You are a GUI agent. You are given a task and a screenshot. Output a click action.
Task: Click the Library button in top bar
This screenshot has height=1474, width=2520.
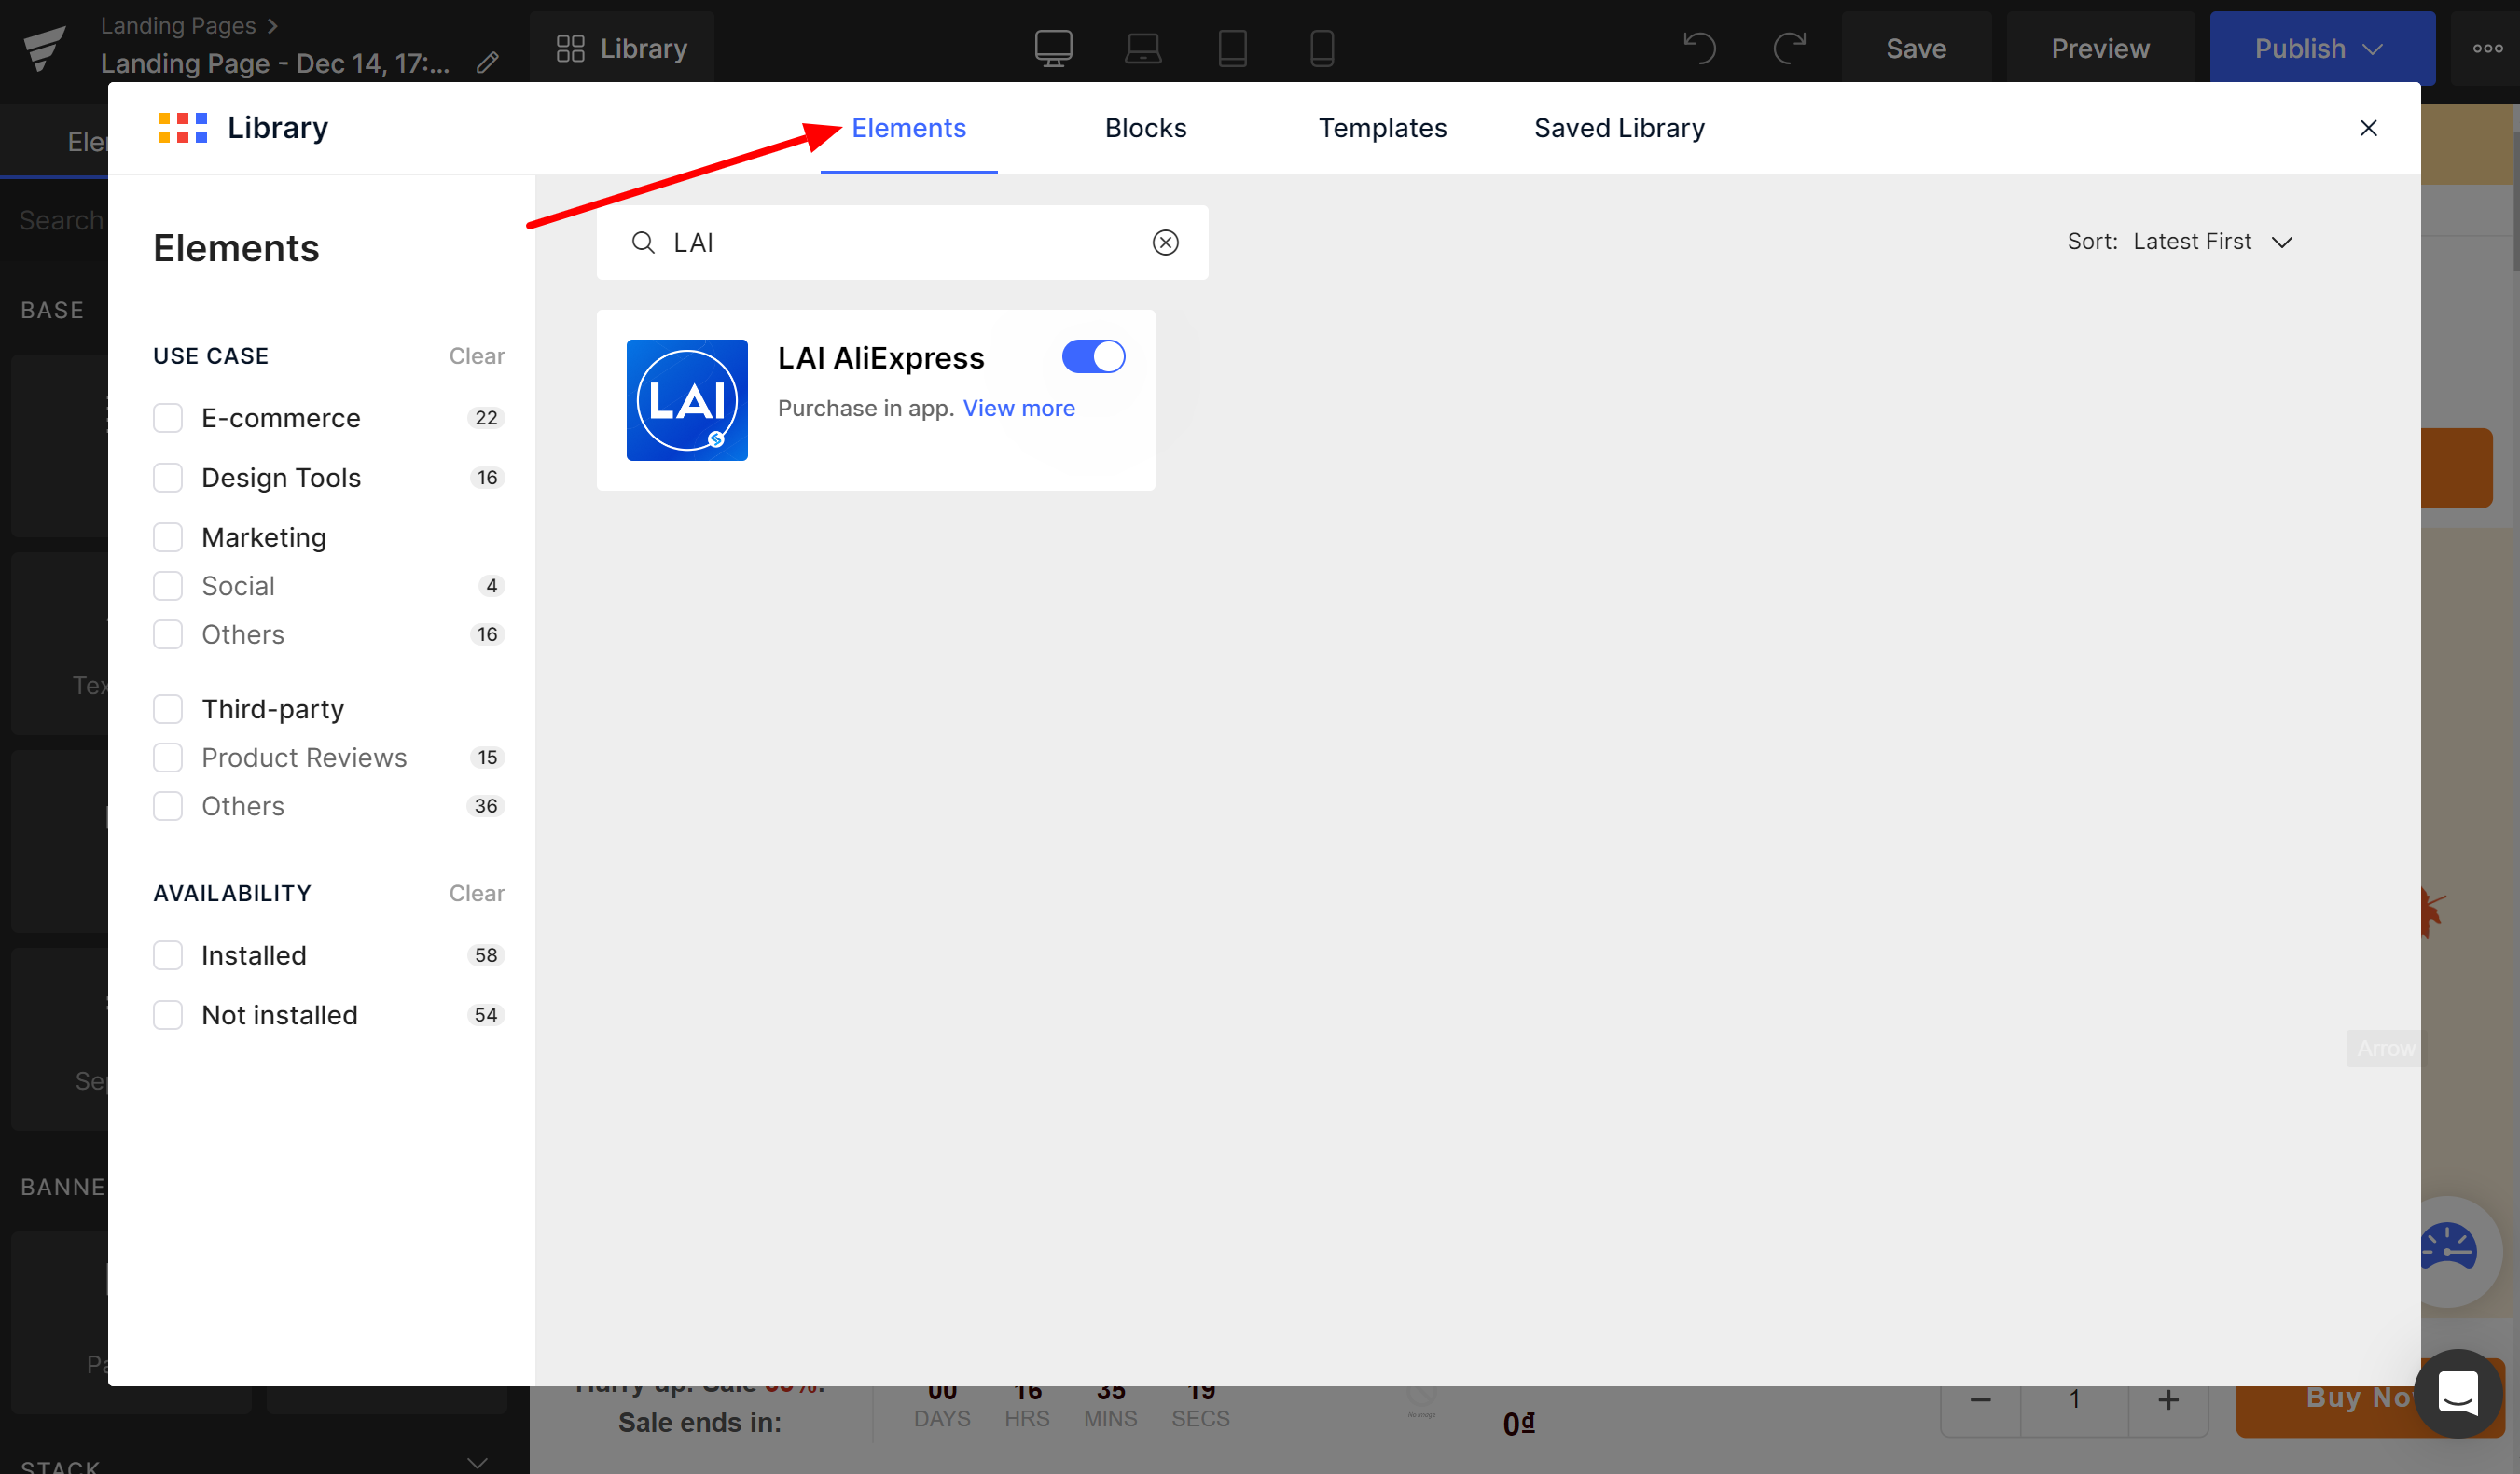click(622, 48)
